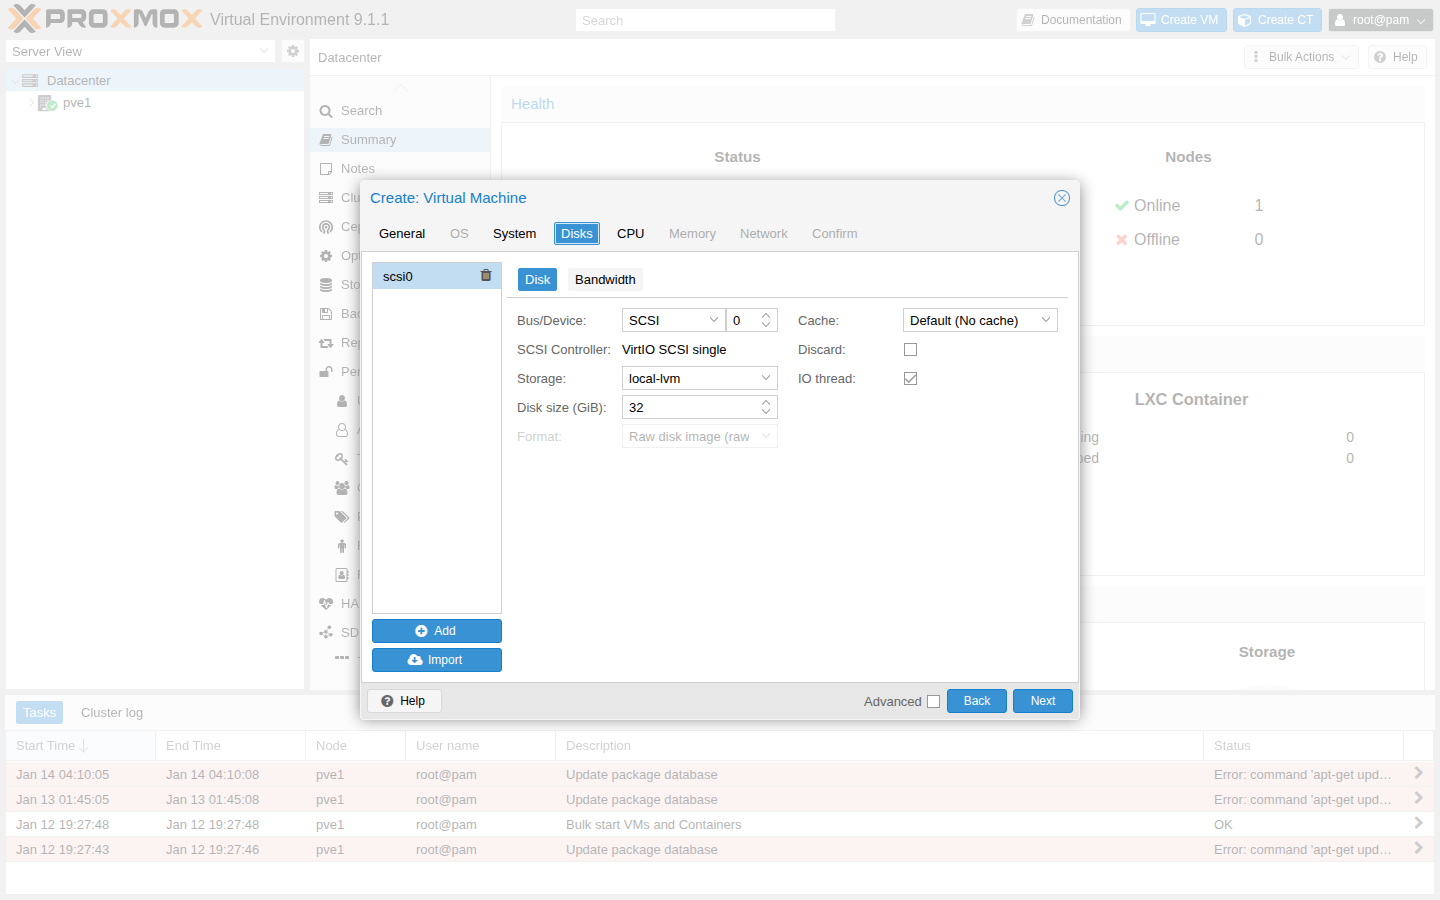Toggle the Advanced checkbox
The image size is (1440, 900).
[933, 701]
